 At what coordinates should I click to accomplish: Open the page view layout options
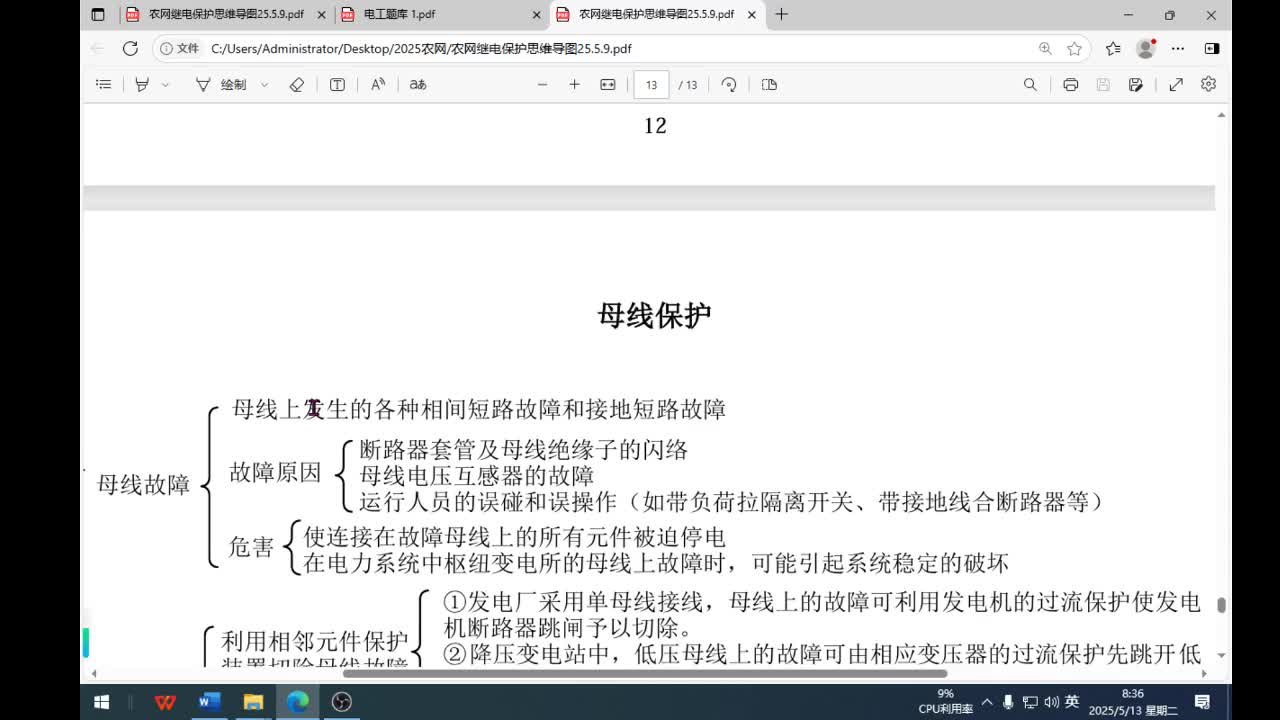tap(769, 85)
